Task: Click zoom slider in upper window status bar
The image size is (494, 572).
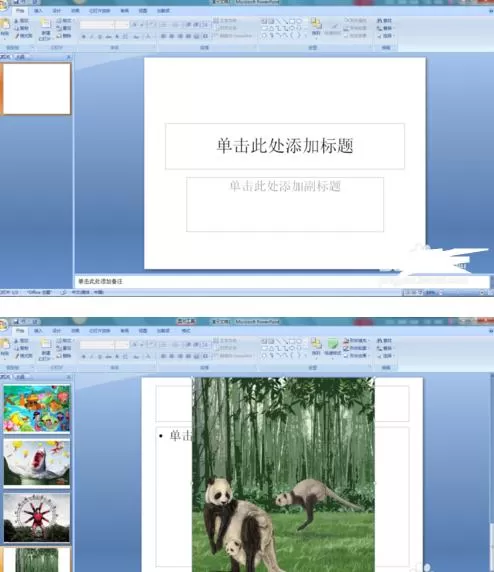Action: click(462, 293)
